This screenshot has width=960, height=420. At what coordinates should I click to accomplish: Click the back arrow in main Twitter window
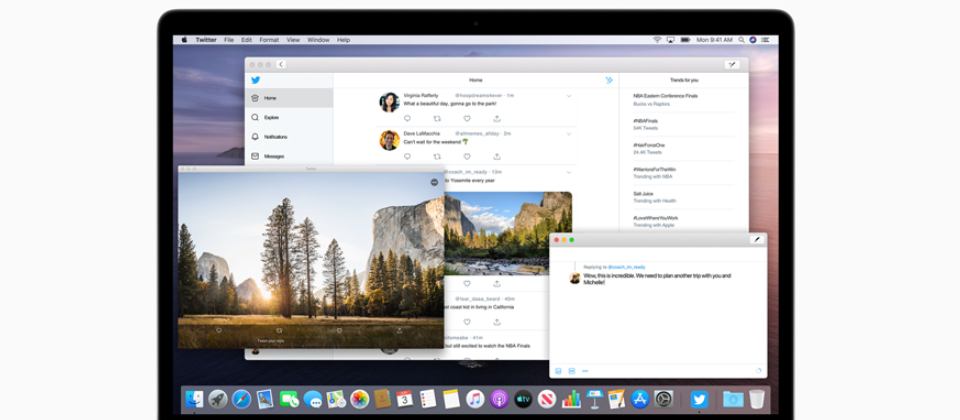tap(281, 64)
